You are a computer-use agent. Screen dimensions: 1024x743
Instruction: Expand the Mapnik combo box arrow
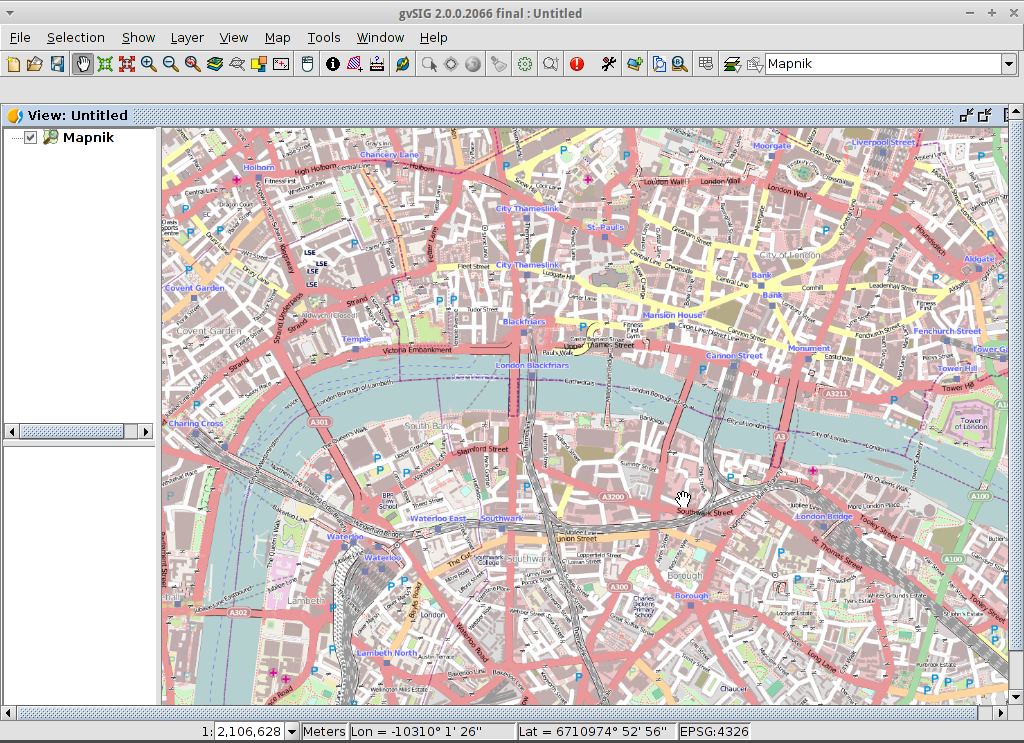1009,64
